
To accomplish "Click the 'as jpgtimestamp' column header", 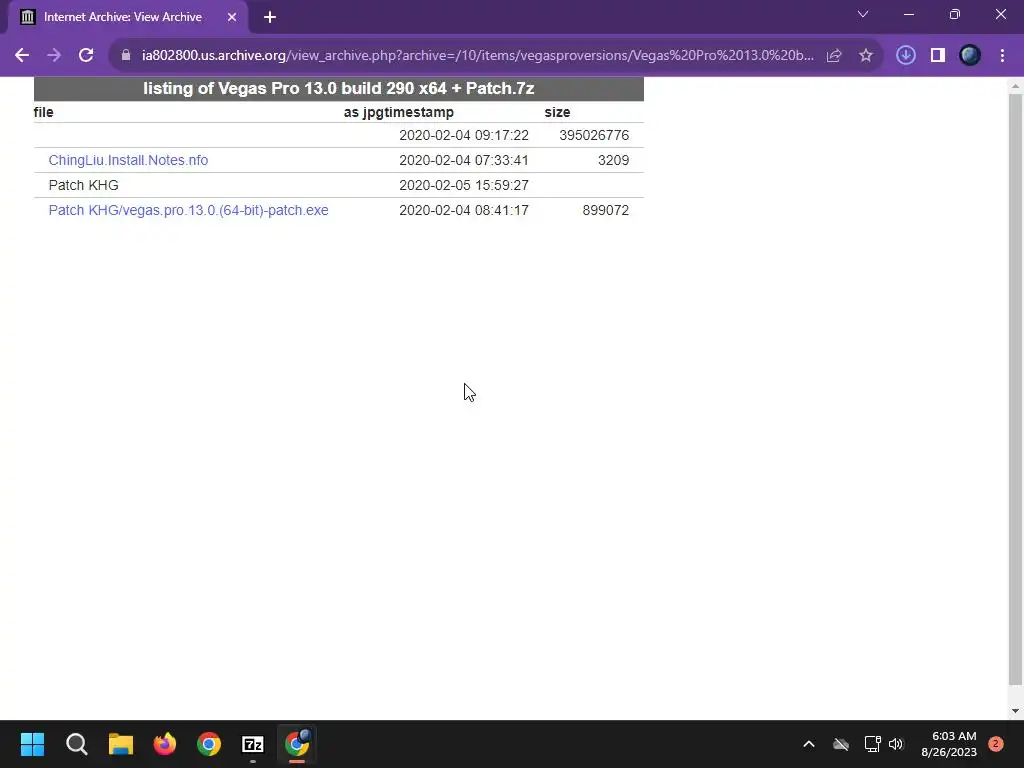I will coord(398,112).
